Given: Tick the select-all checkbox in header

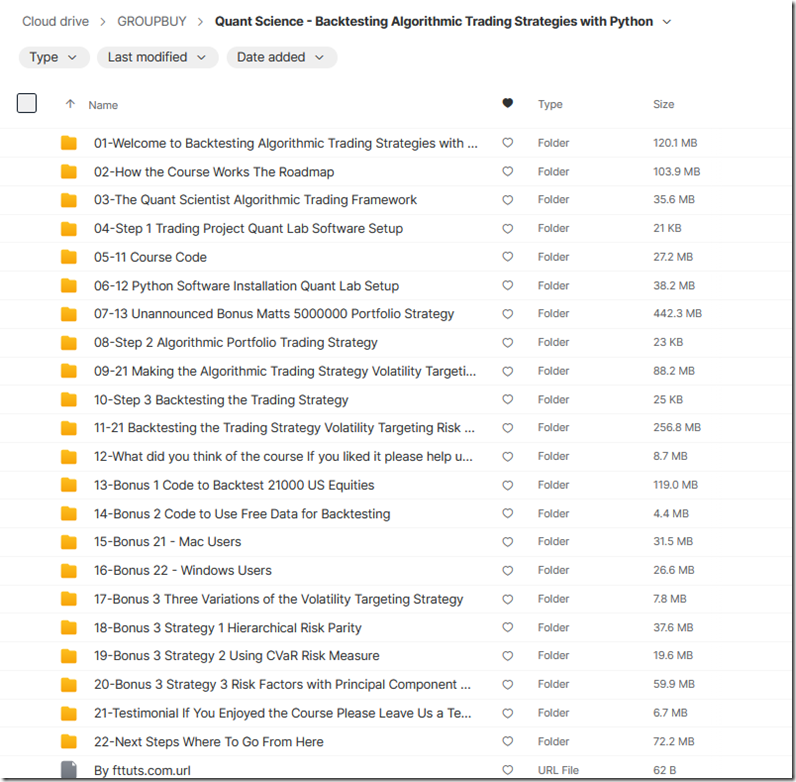Looking at the screenshot, I should click(27, 103).
